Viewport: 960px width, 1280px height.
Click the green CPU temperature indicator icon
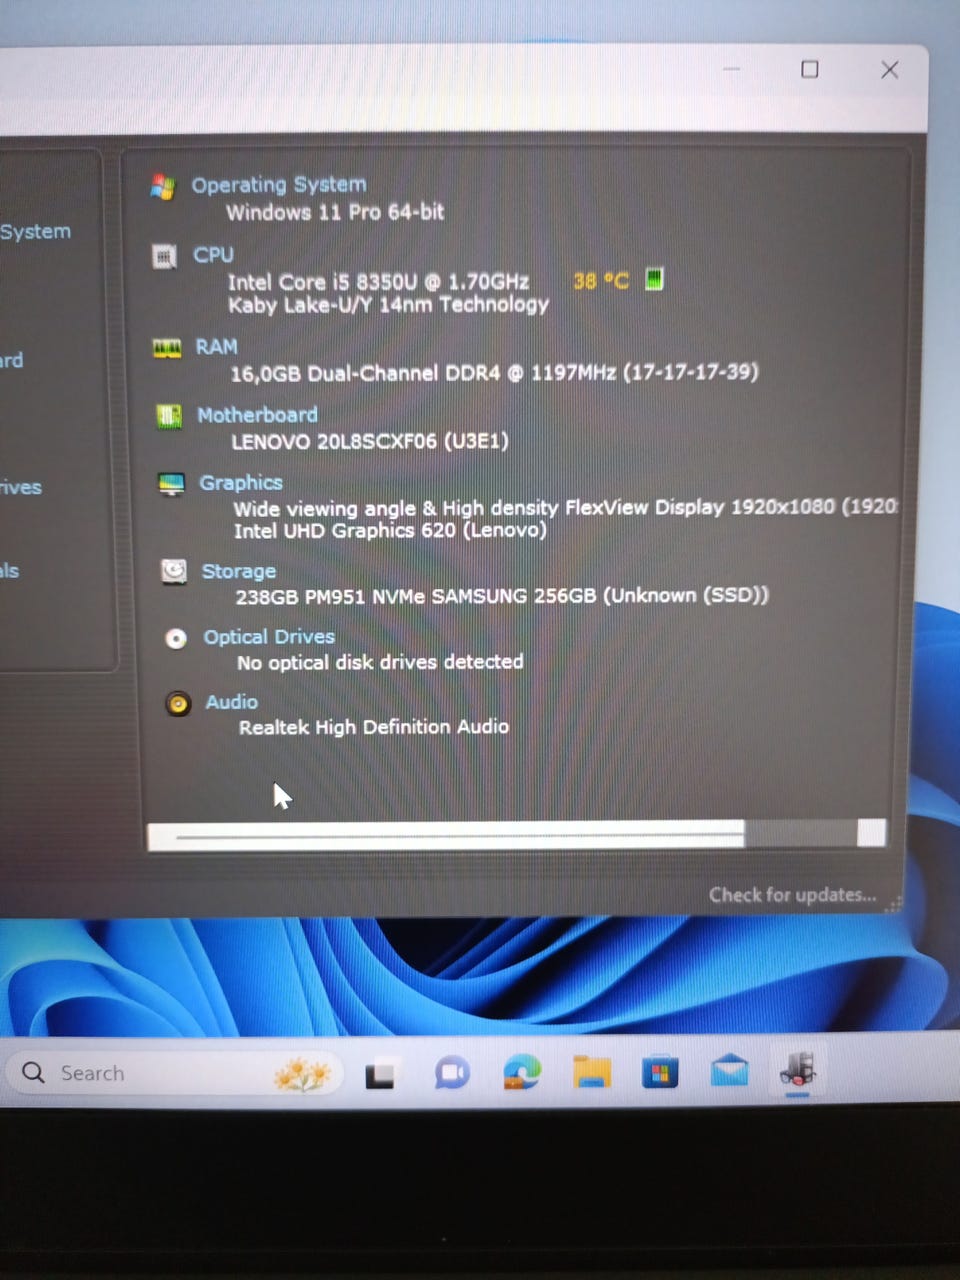pyautogui.click(x=654, y=279)
